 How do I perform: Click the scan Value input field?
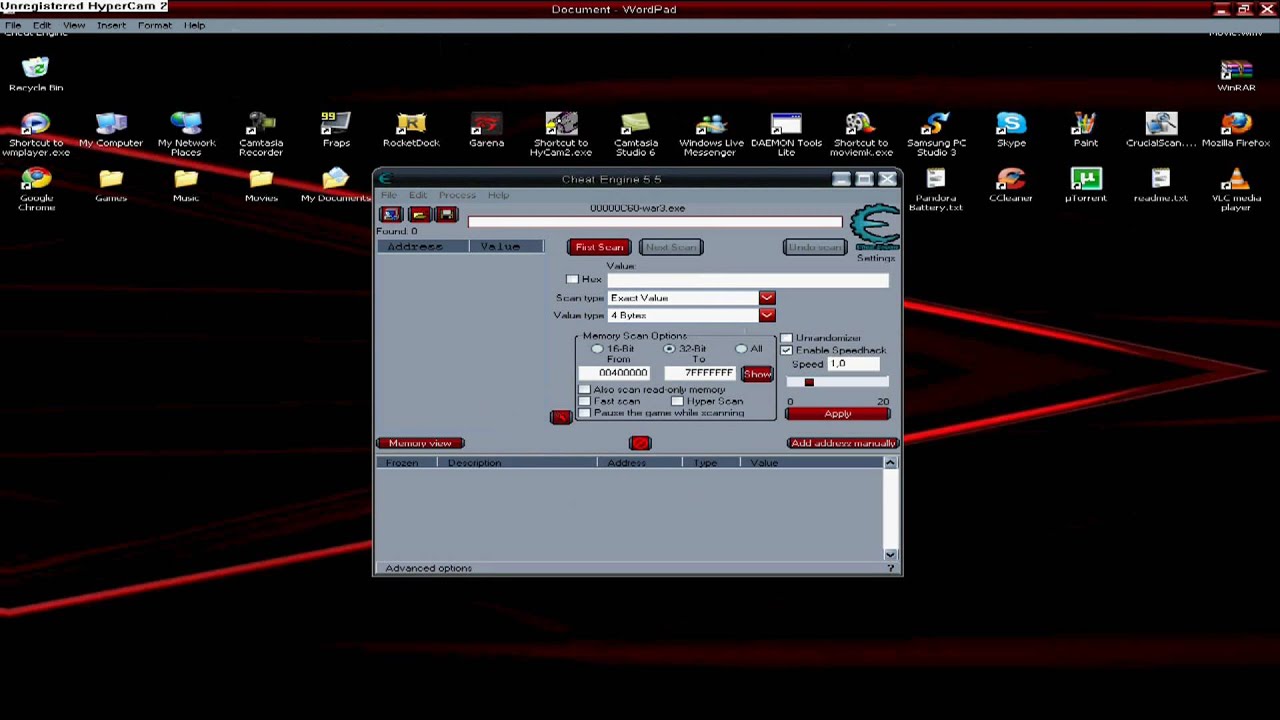point(748,280)
